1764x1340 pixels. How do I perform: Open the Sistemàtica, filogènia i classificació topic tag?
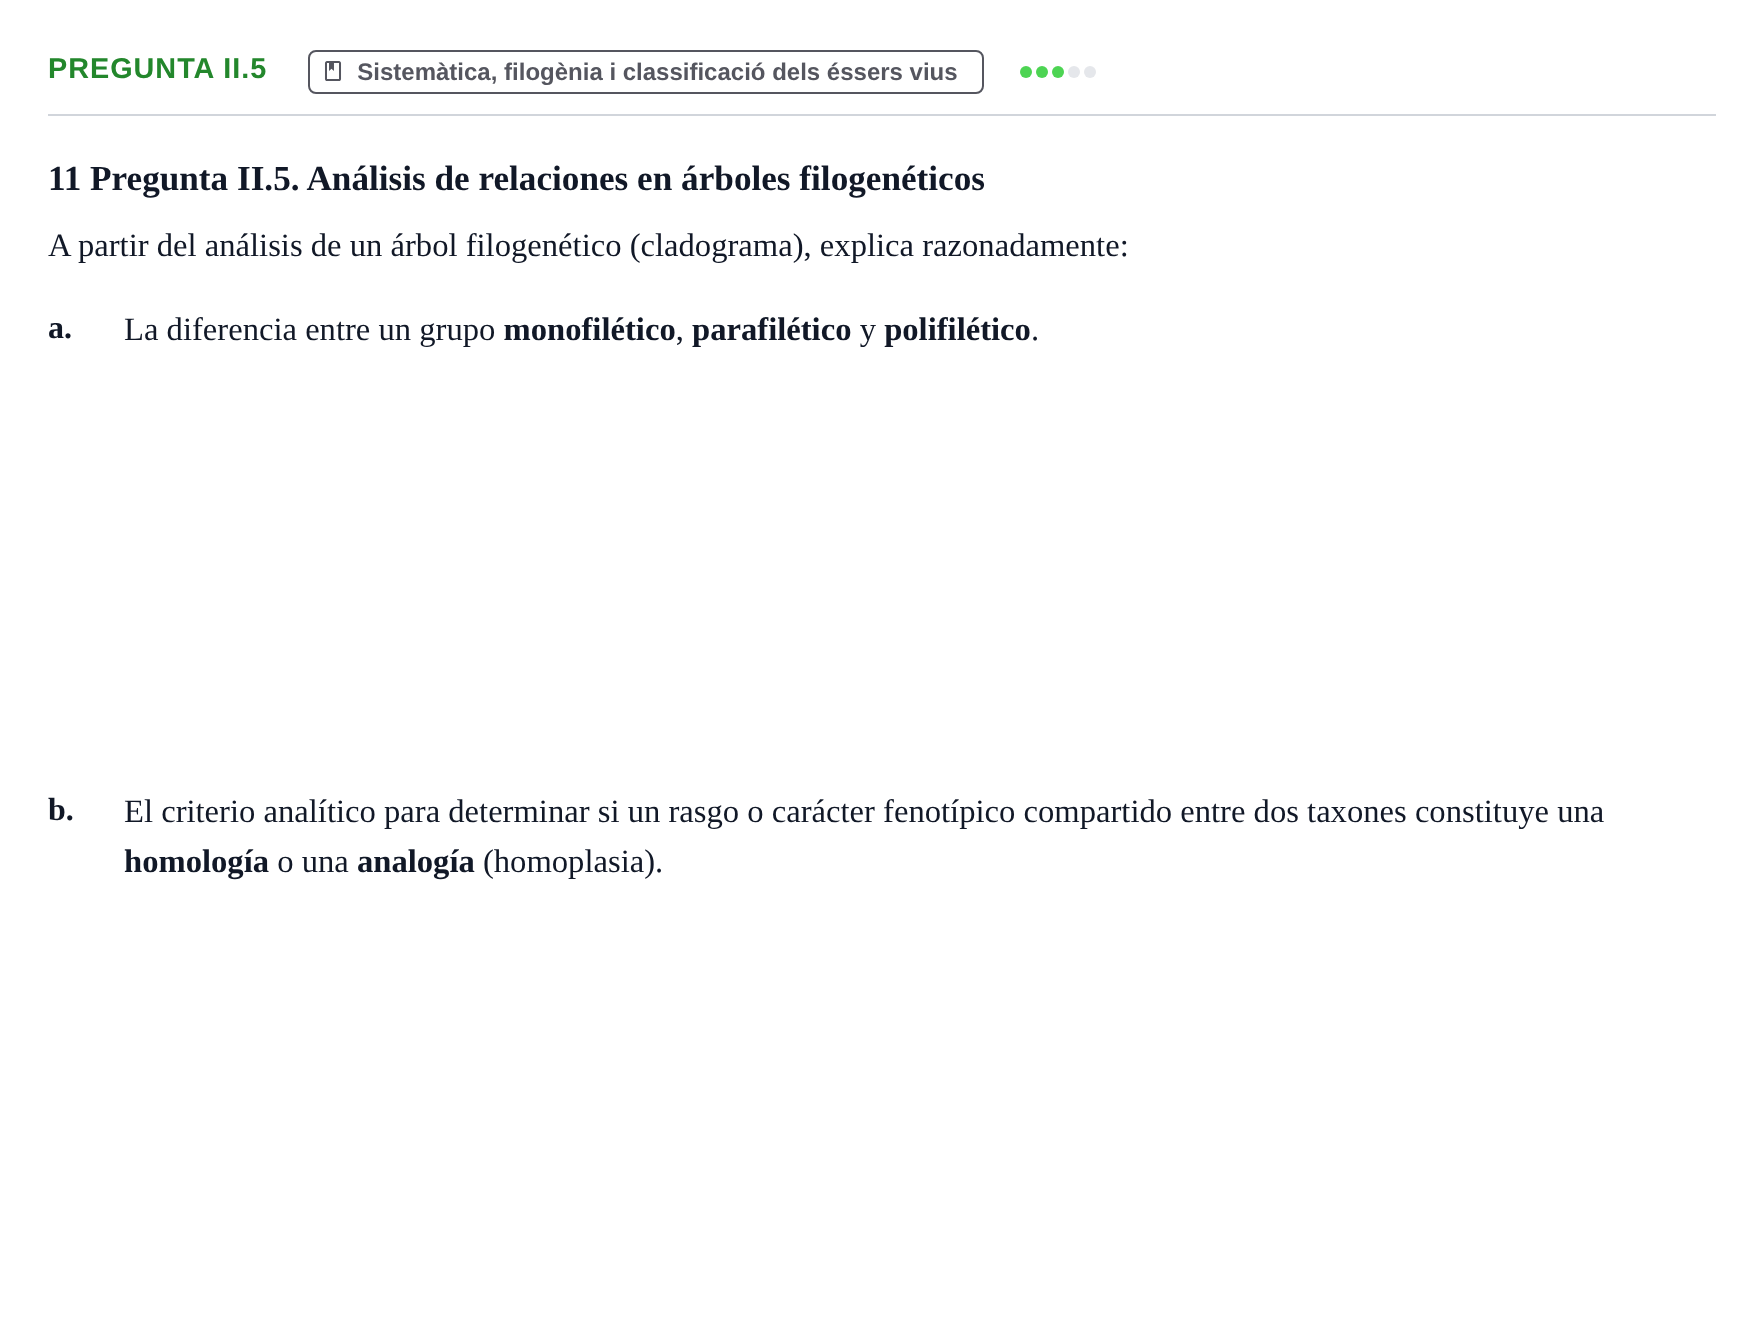[646, 72]
